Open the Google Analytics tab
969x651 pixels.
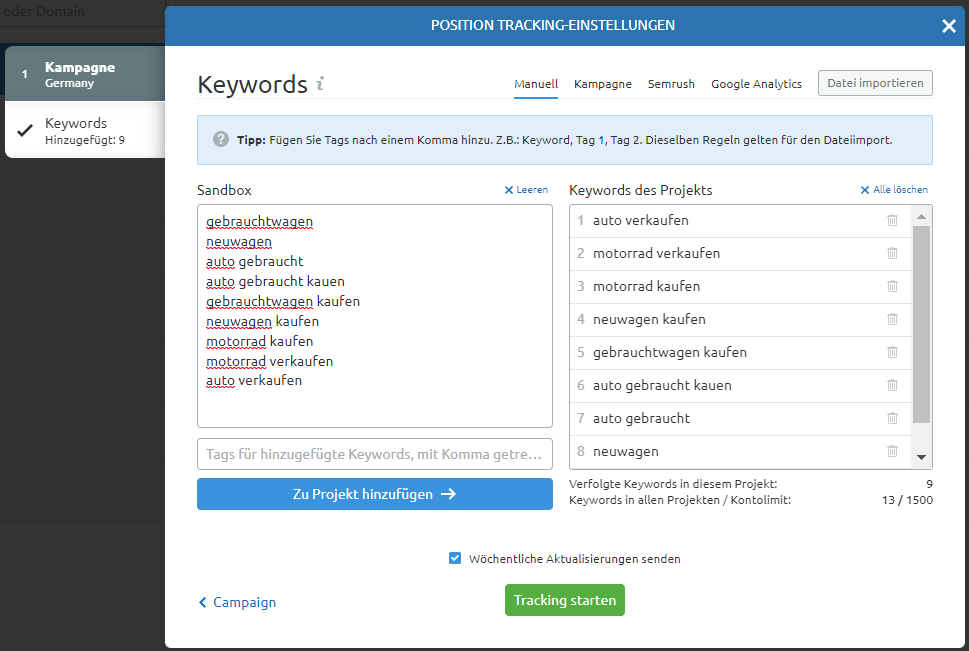pos(756,84)
